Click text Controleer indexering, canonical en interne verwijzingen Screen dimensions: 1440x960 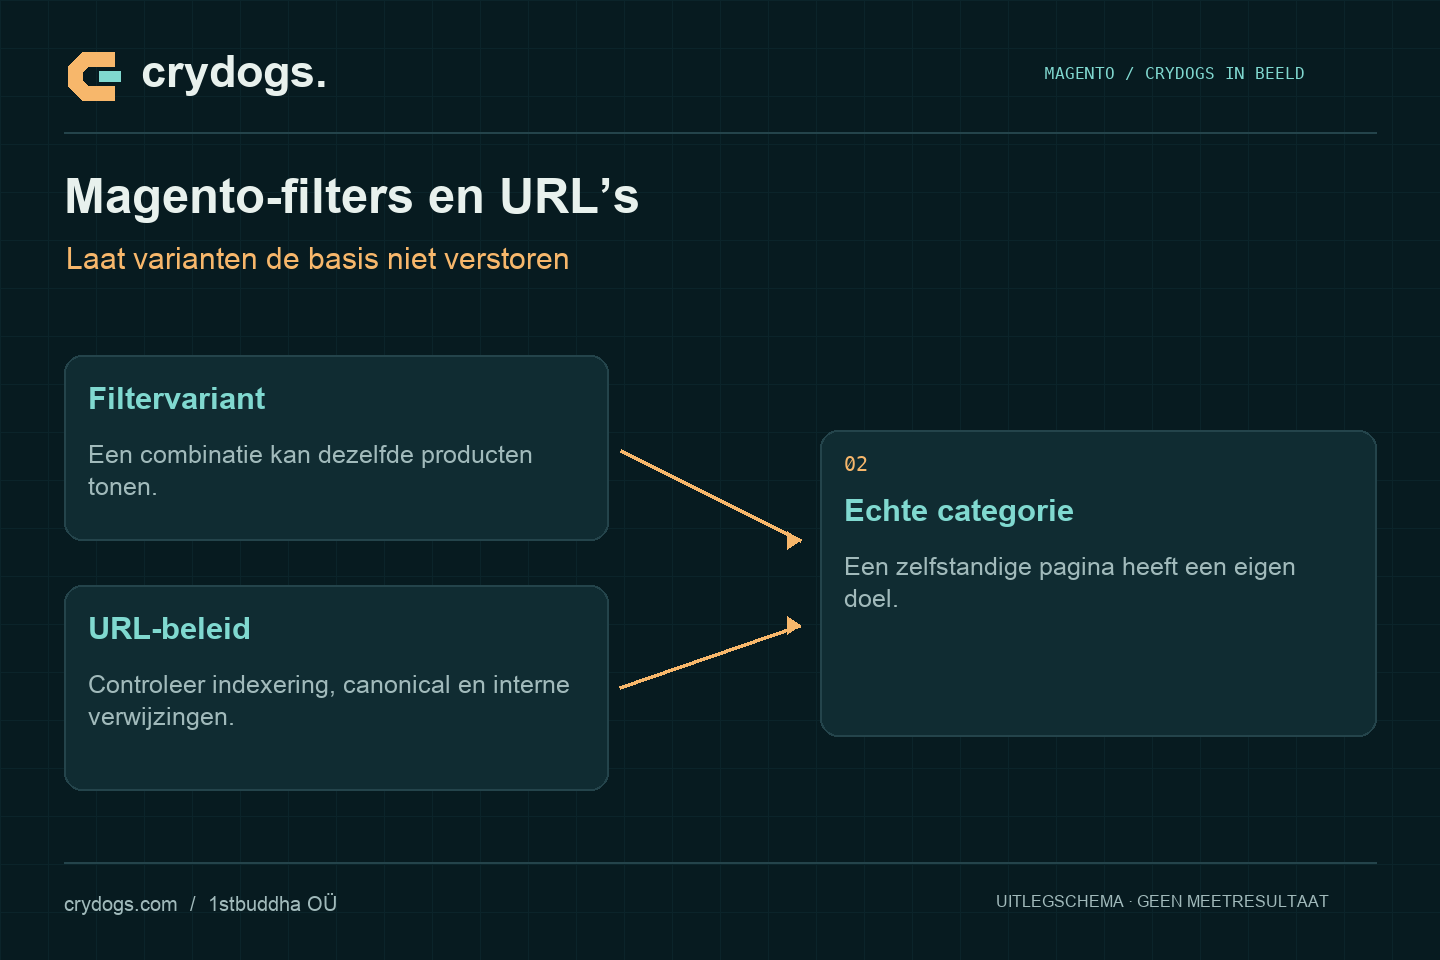tap(329, 700)
